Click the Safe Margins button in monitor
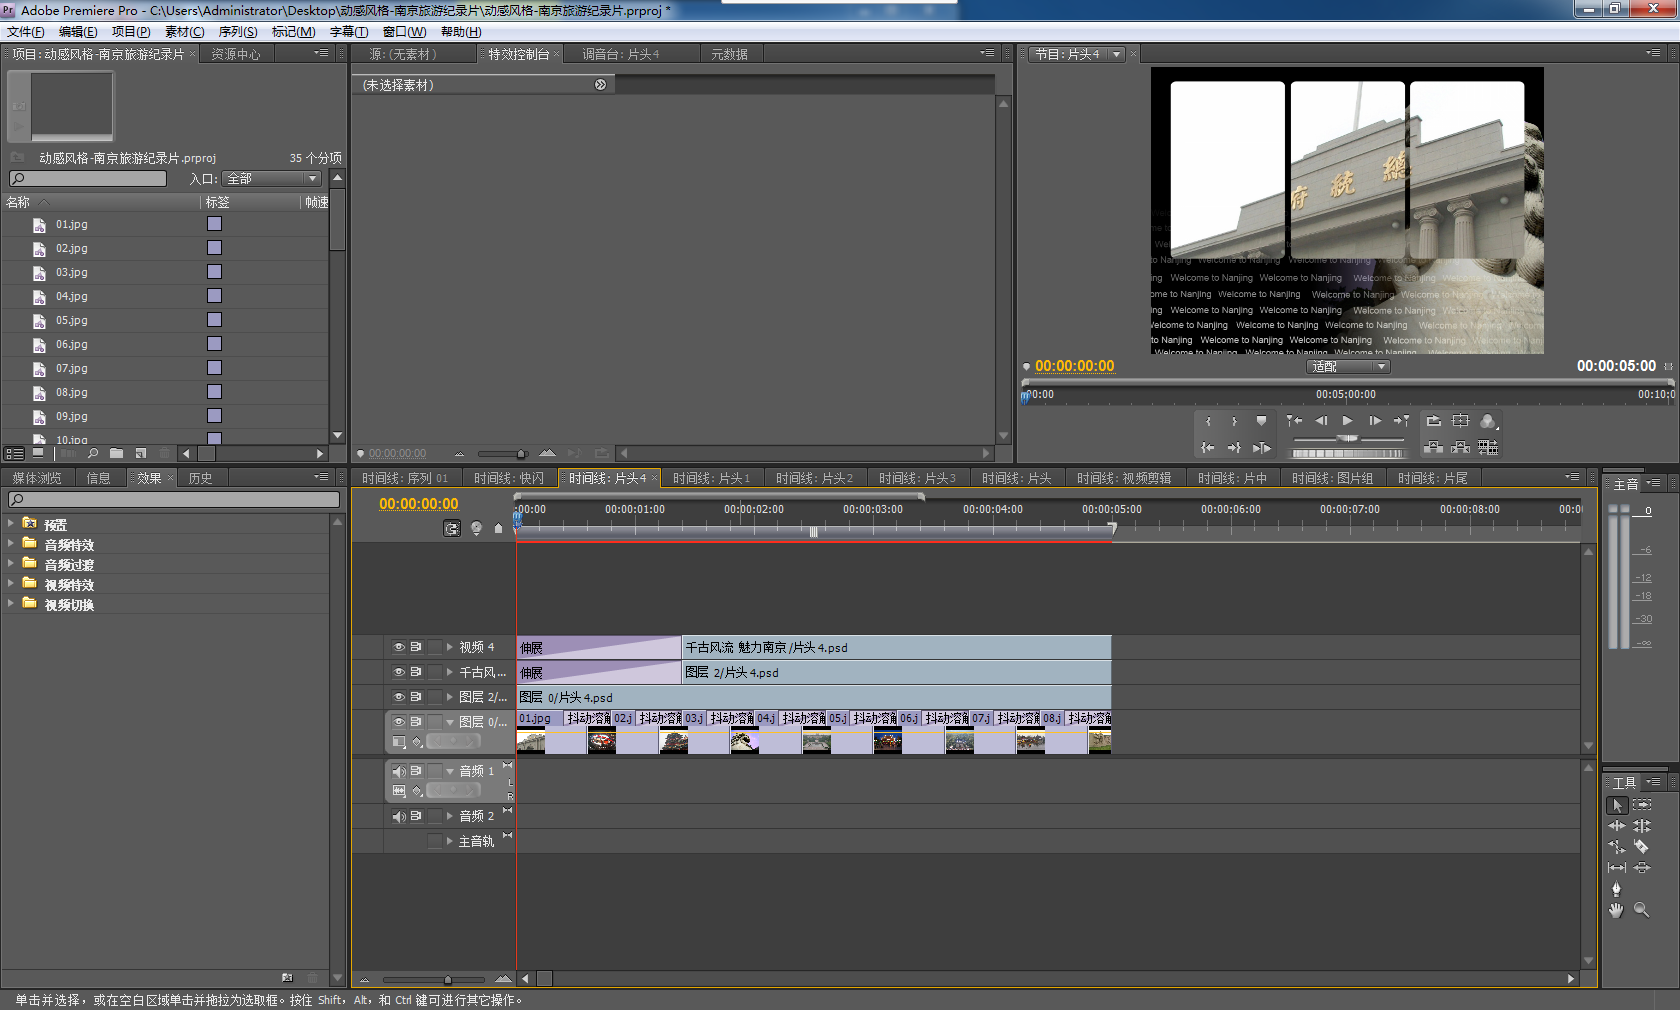This screenshot has width=1680, height=1010. (1461, 421)
